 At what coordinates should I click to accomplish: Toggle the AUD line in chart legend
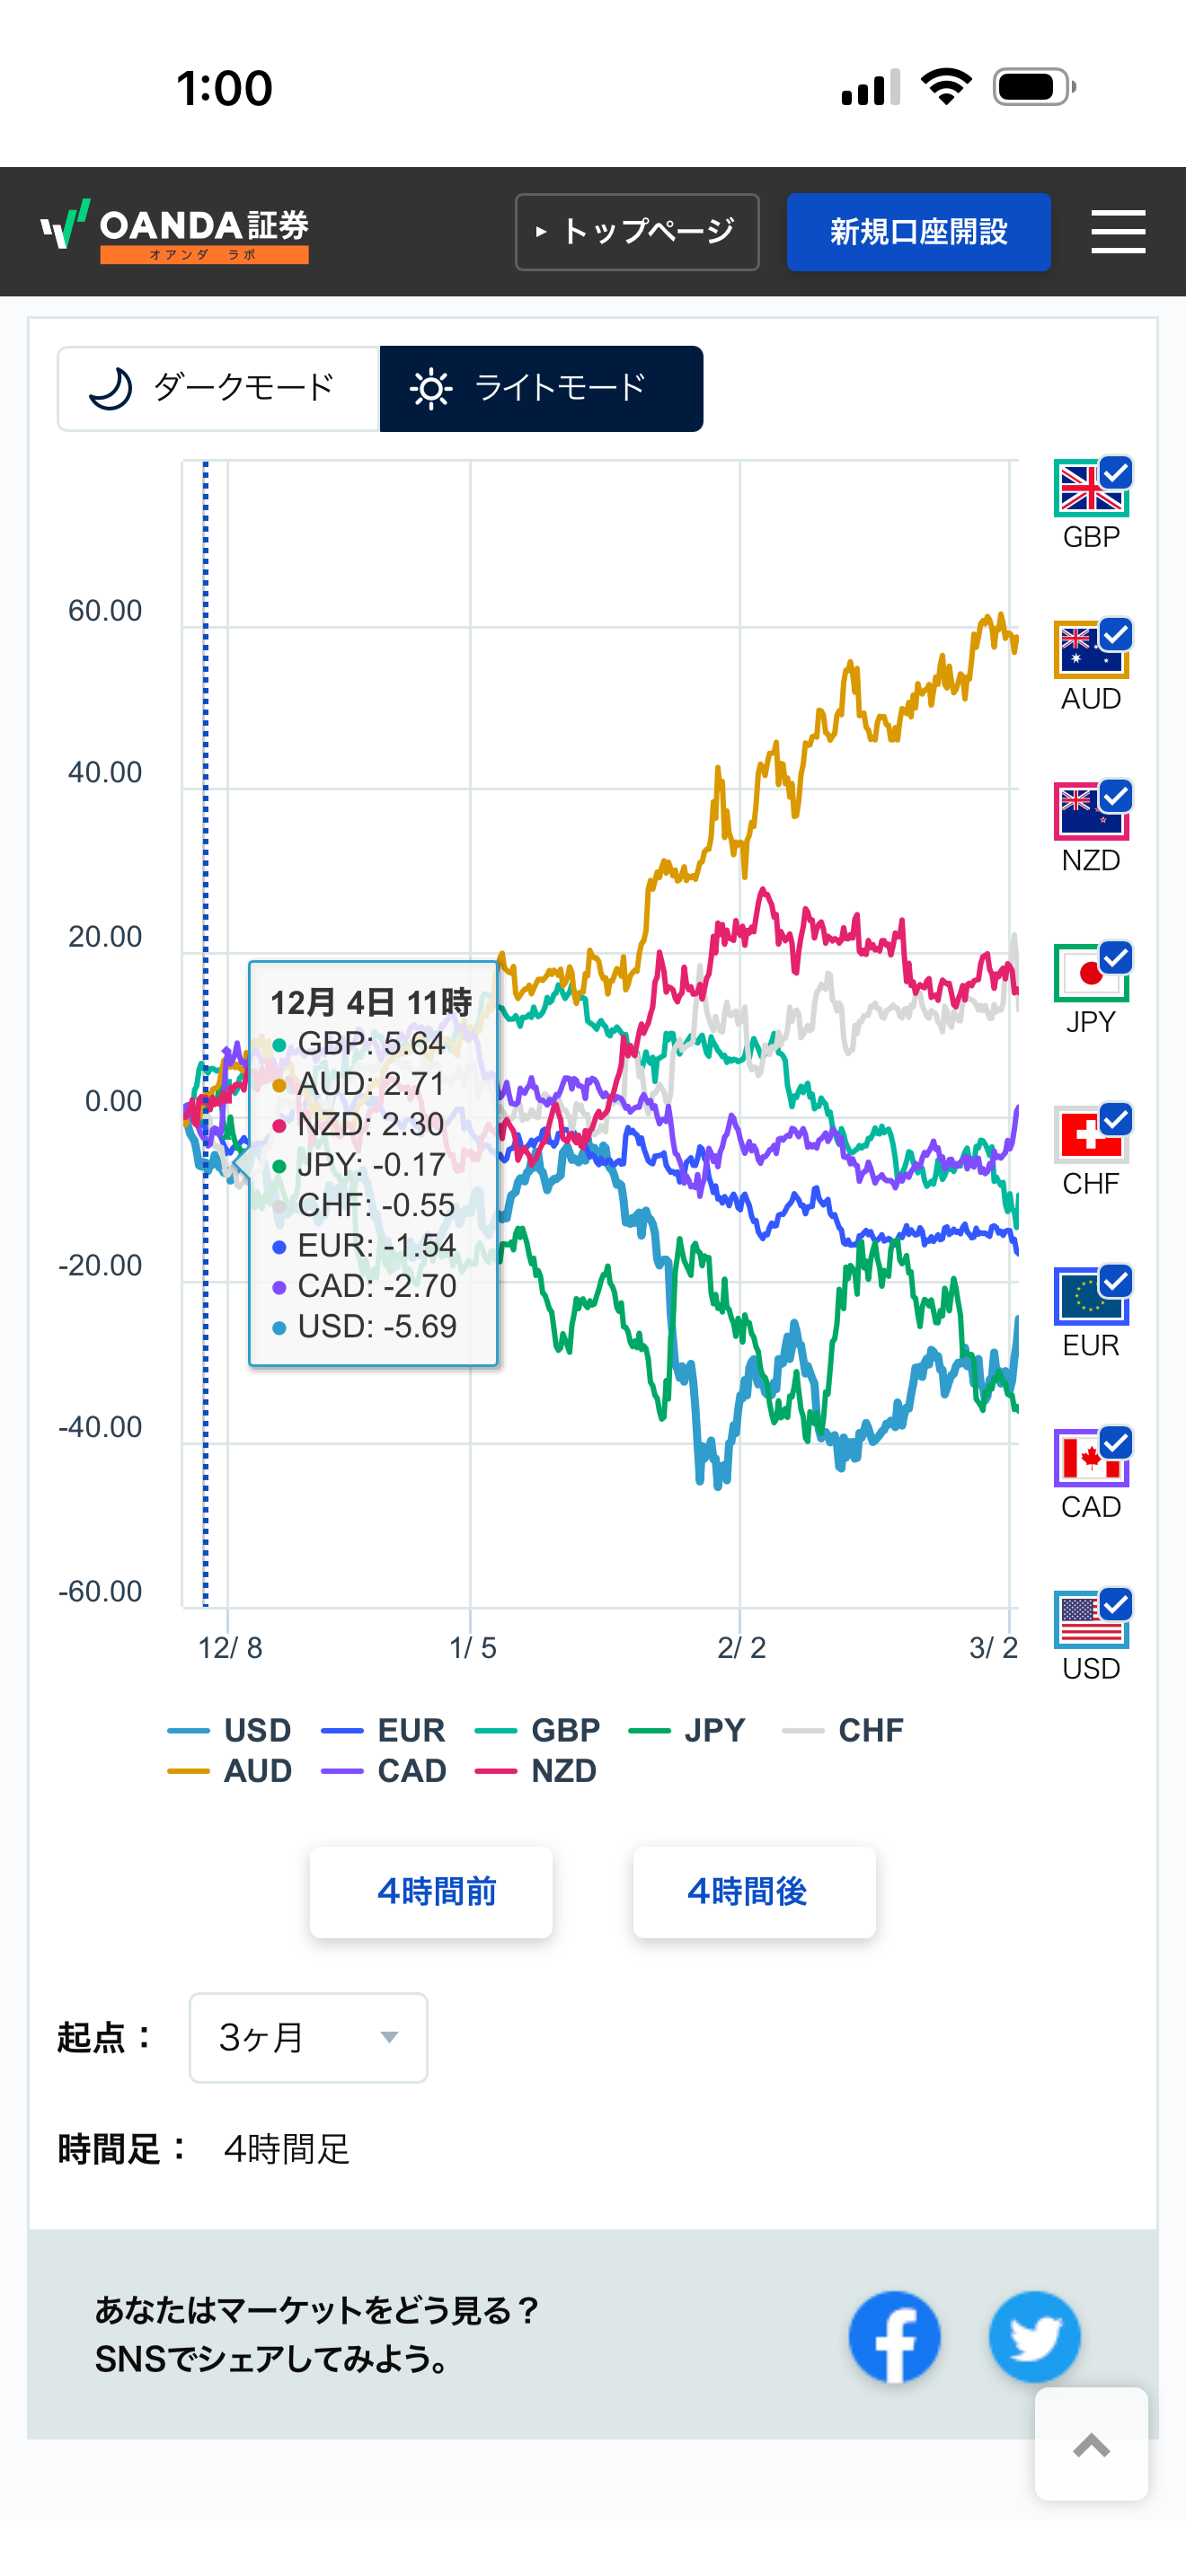coord(232,1770)
